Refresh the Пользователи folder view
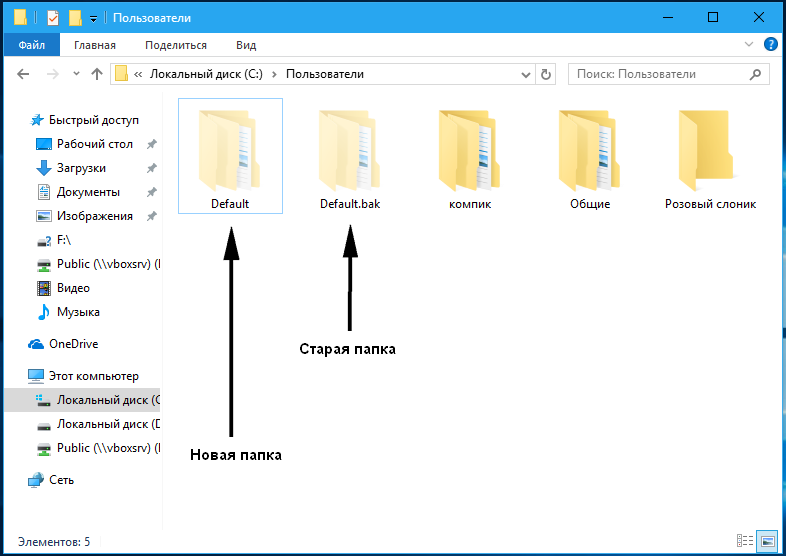 tap(545, 75)
